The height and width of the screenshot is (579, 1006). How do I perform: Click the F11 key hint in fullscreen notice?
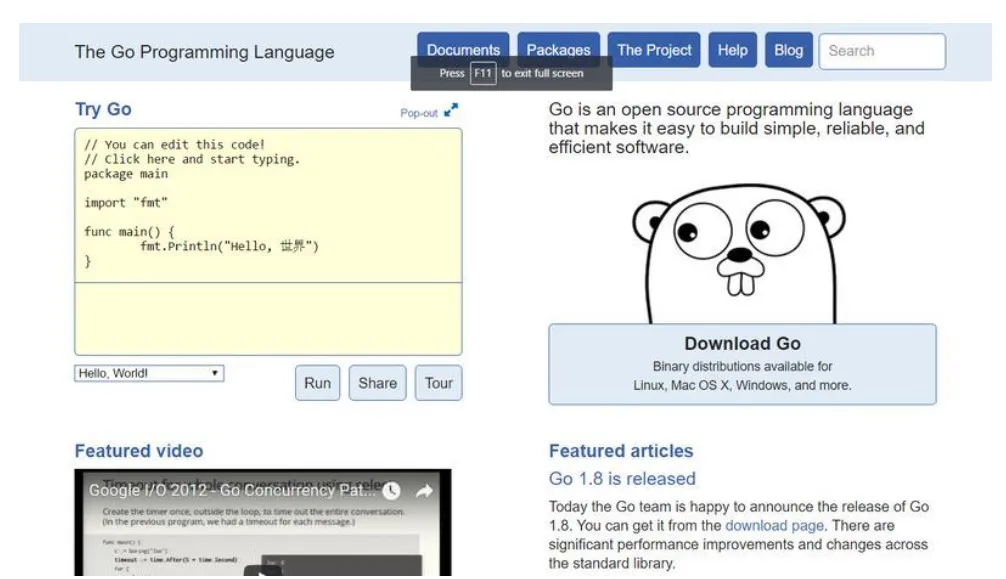point(482,74)
